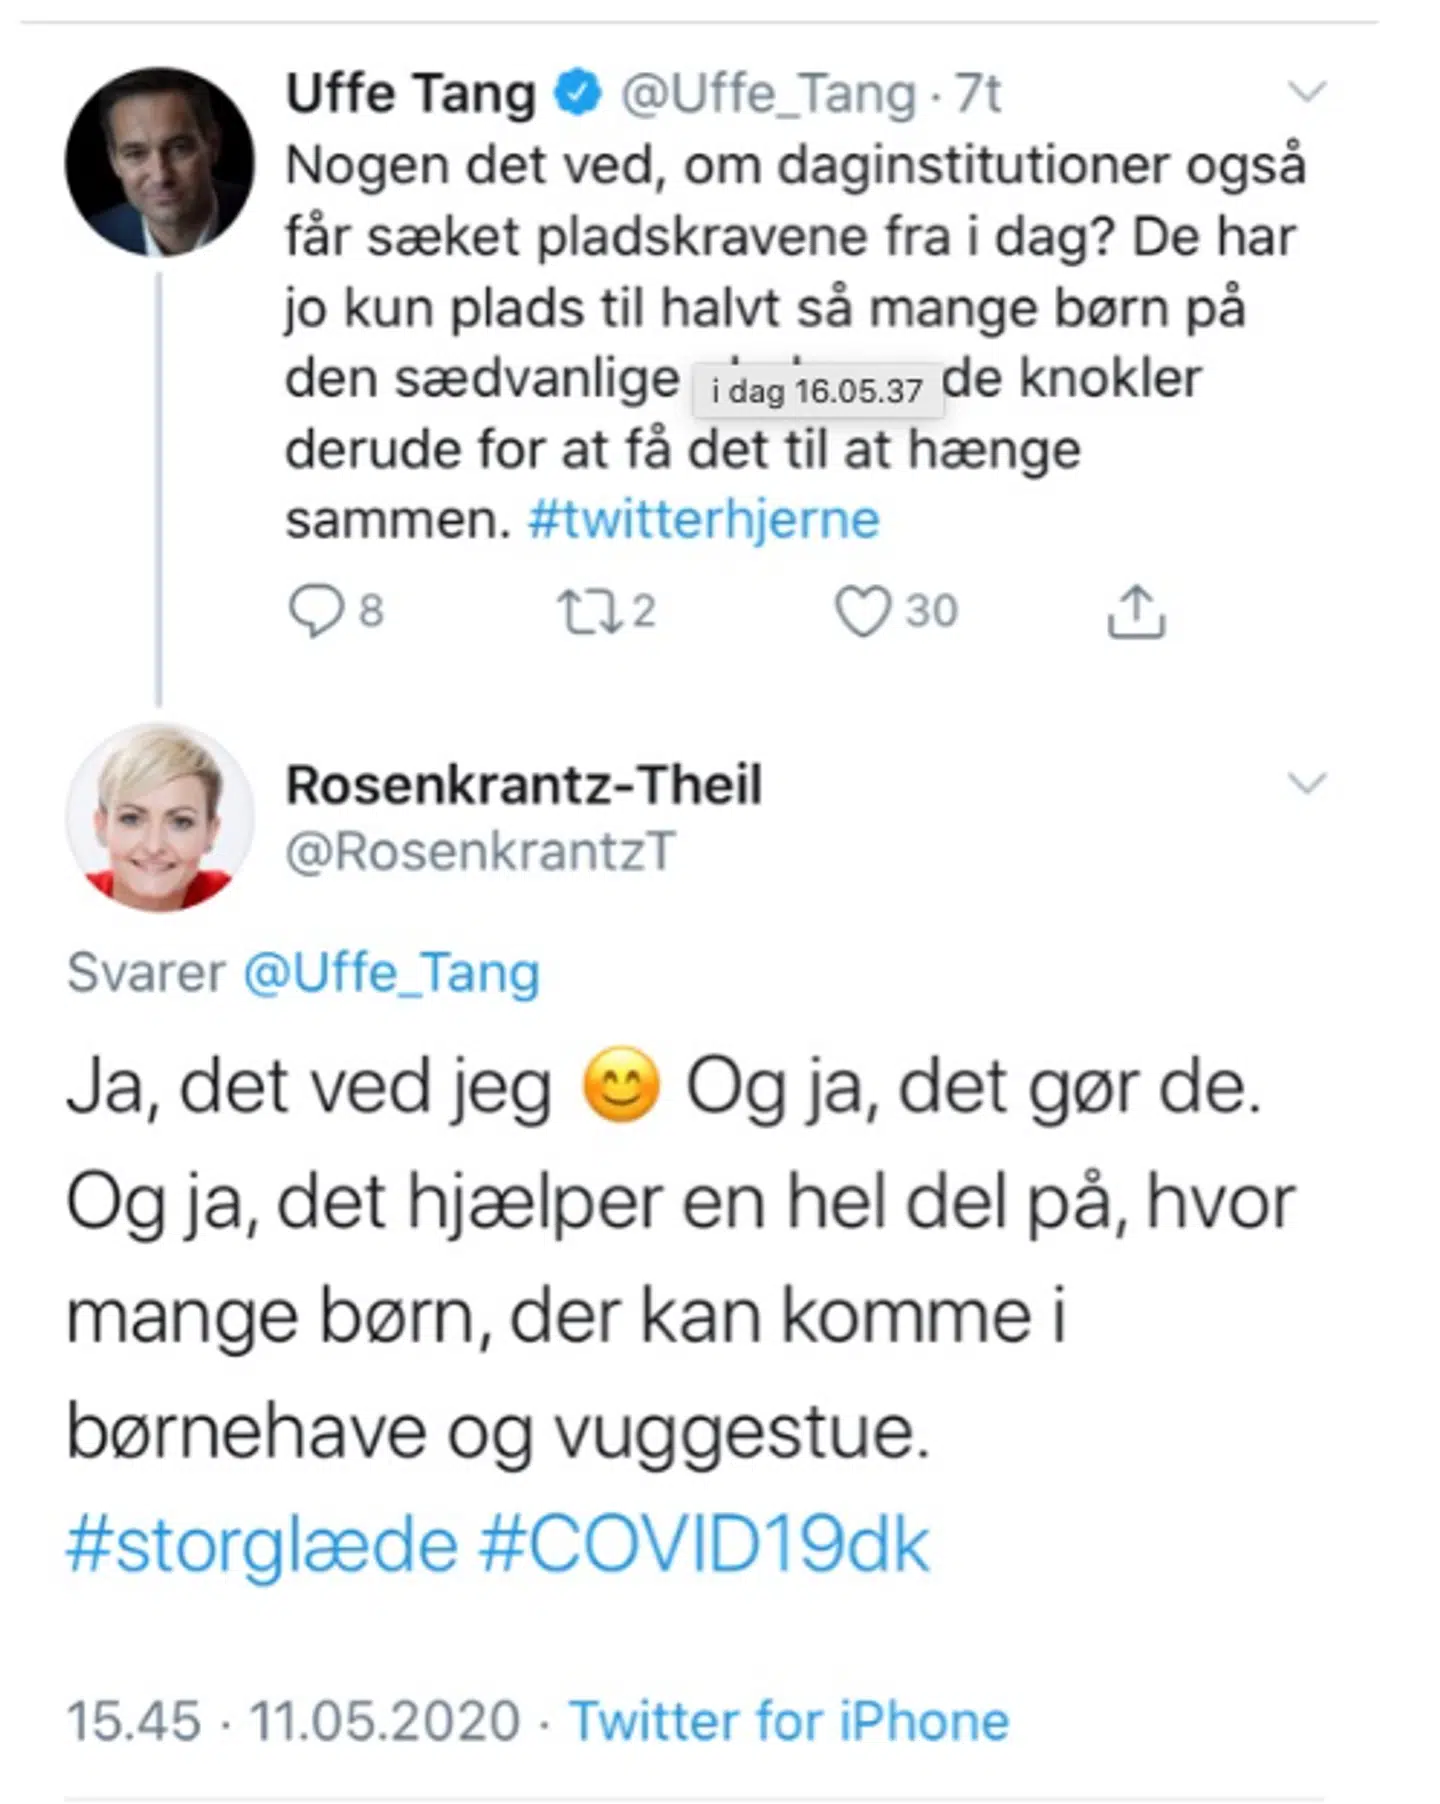Screen dimensions: 1440x1804
Task: Click the blue verified badge
Action: tap(578, 94)
